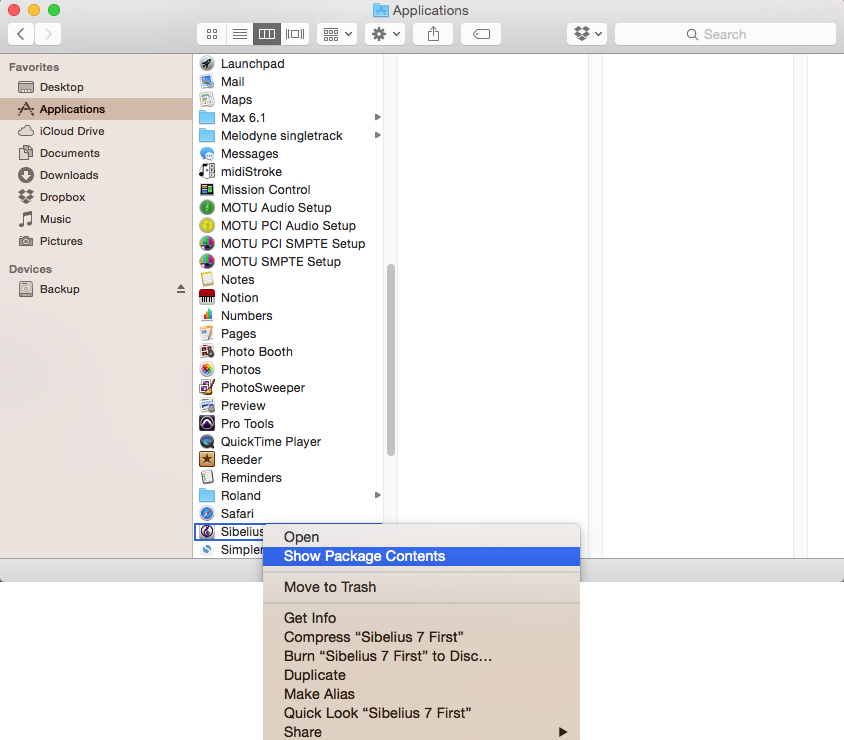Screen dimensions: 844x740
Task: Switch to list view mode
Action: [239, 34]
